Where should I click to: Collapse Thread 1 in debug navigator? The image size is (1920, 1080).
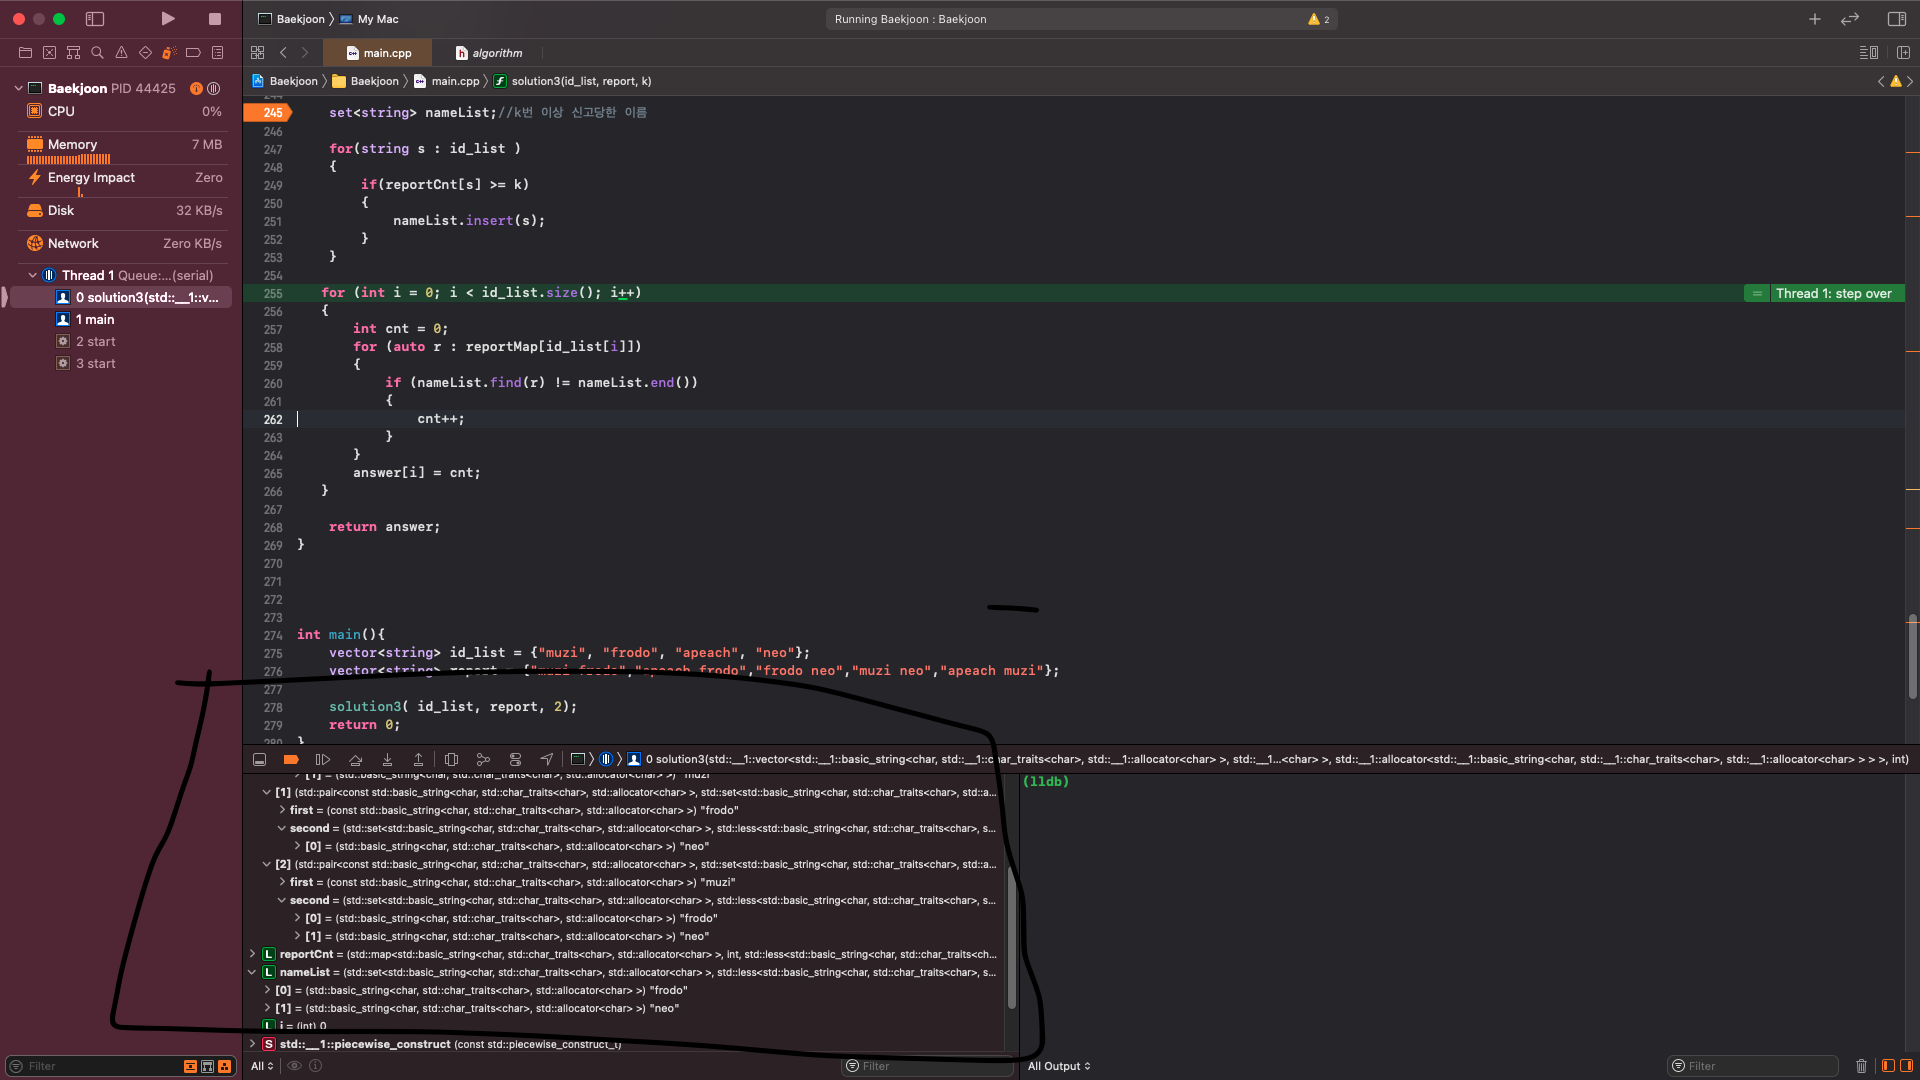(32, 275)
